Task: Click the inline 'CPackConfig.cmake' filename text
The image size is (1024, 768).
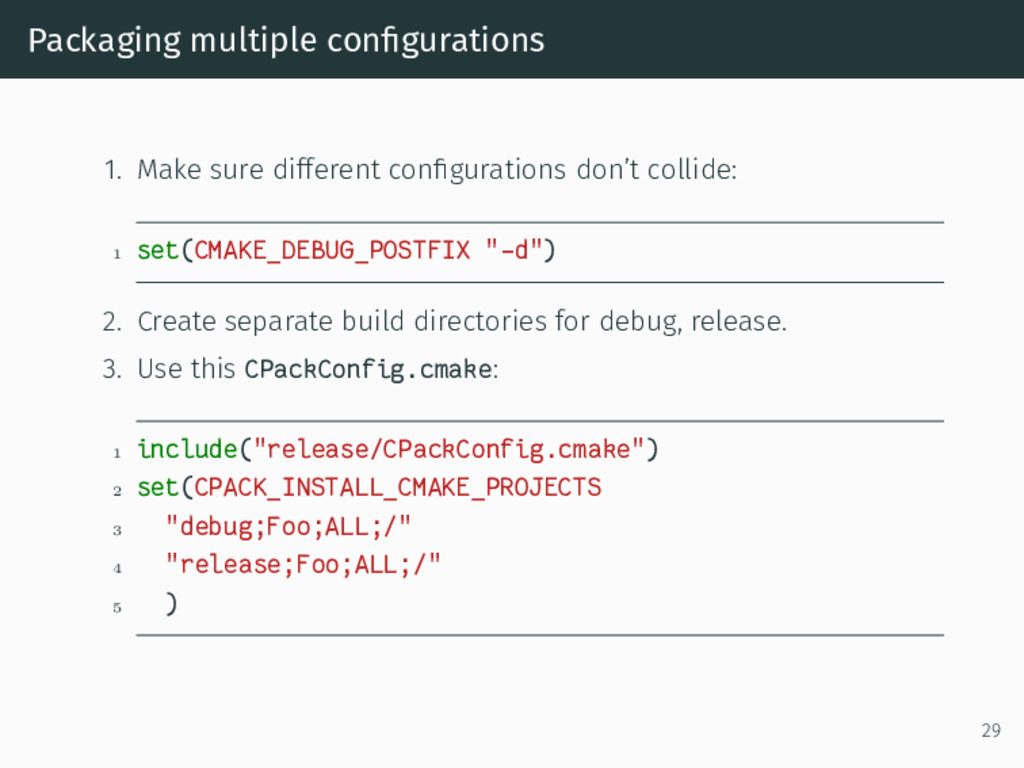Action: point(368,370)
